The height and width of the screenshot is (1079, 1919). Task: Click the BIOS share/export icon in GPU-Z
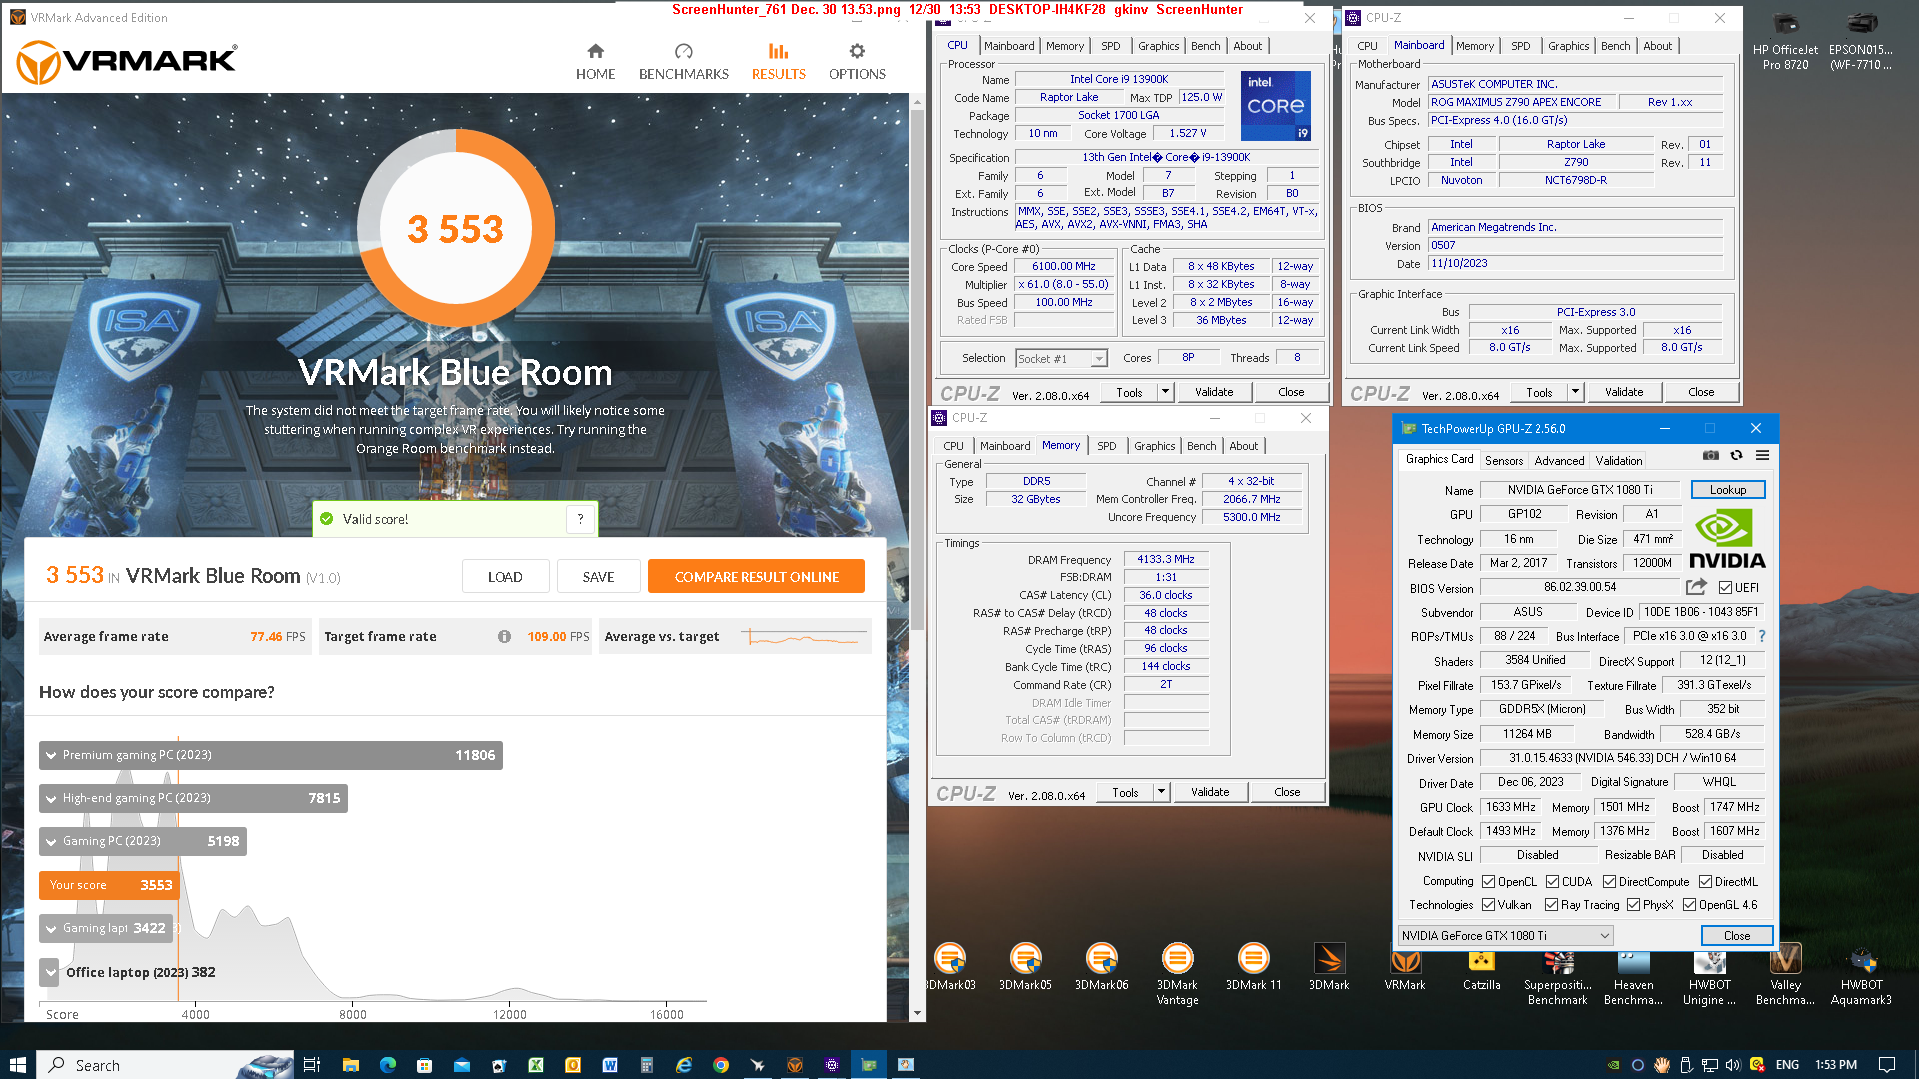click(x=1696, y=587)
